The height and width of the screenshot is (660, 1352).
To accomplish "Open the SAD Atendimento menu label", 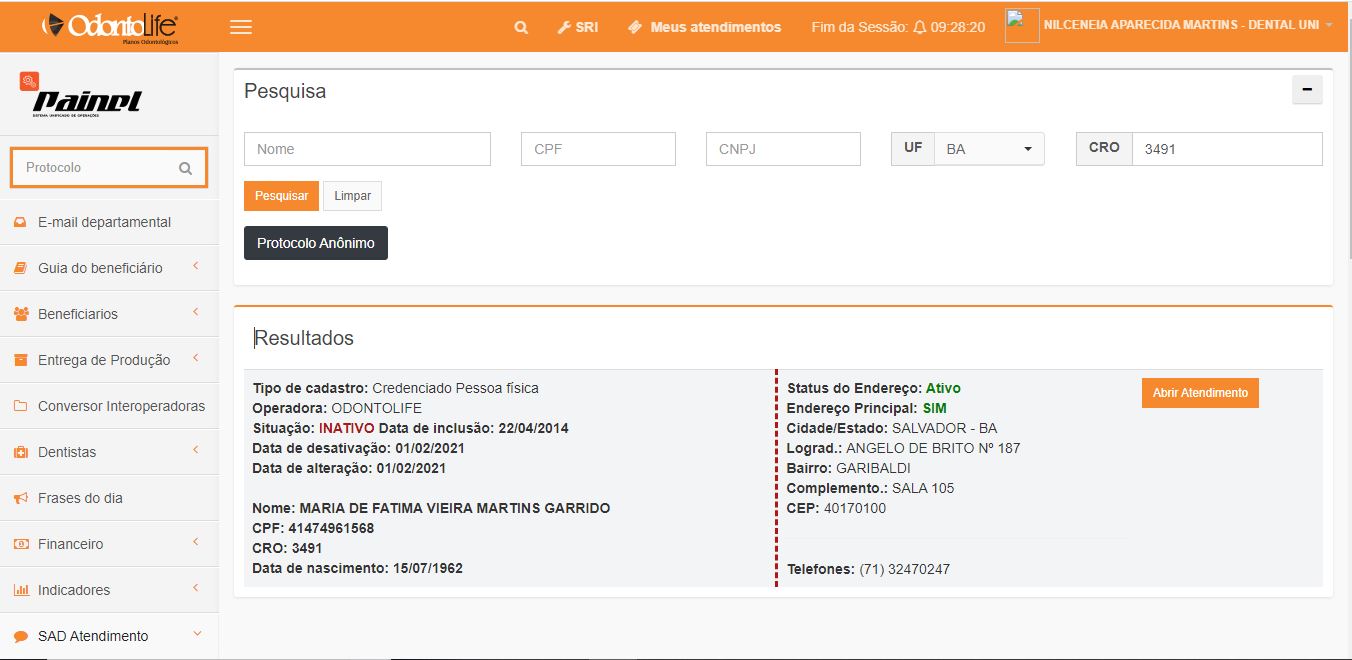I will (93, 636).
